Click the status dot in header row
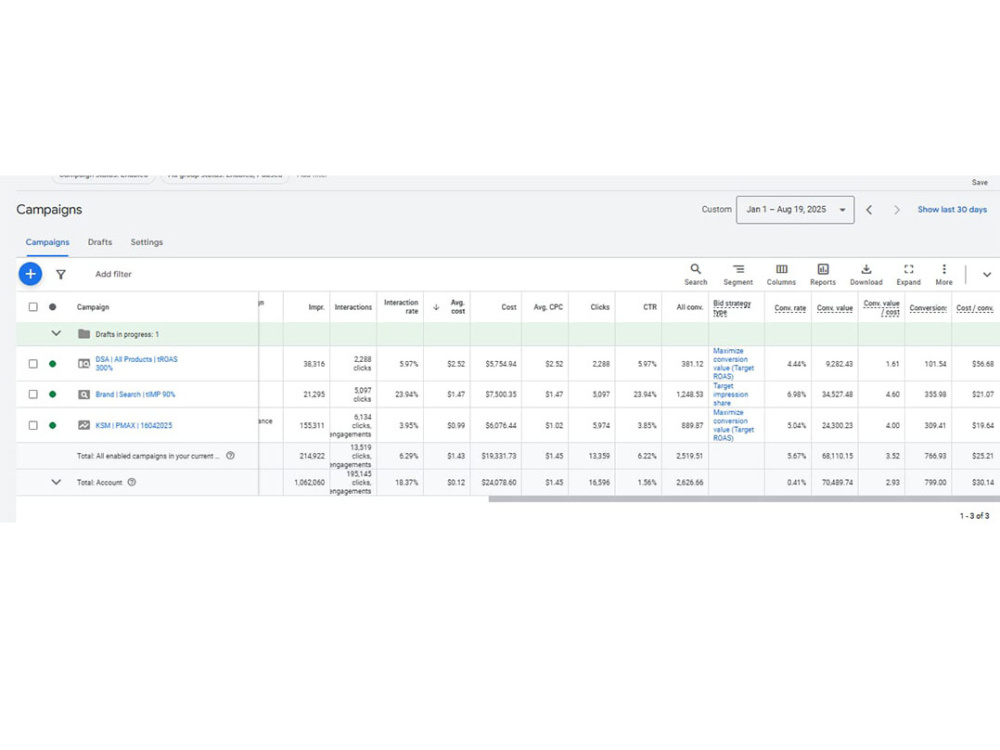The height and width of the screenshot is (750, 1000). pos(52,307)
